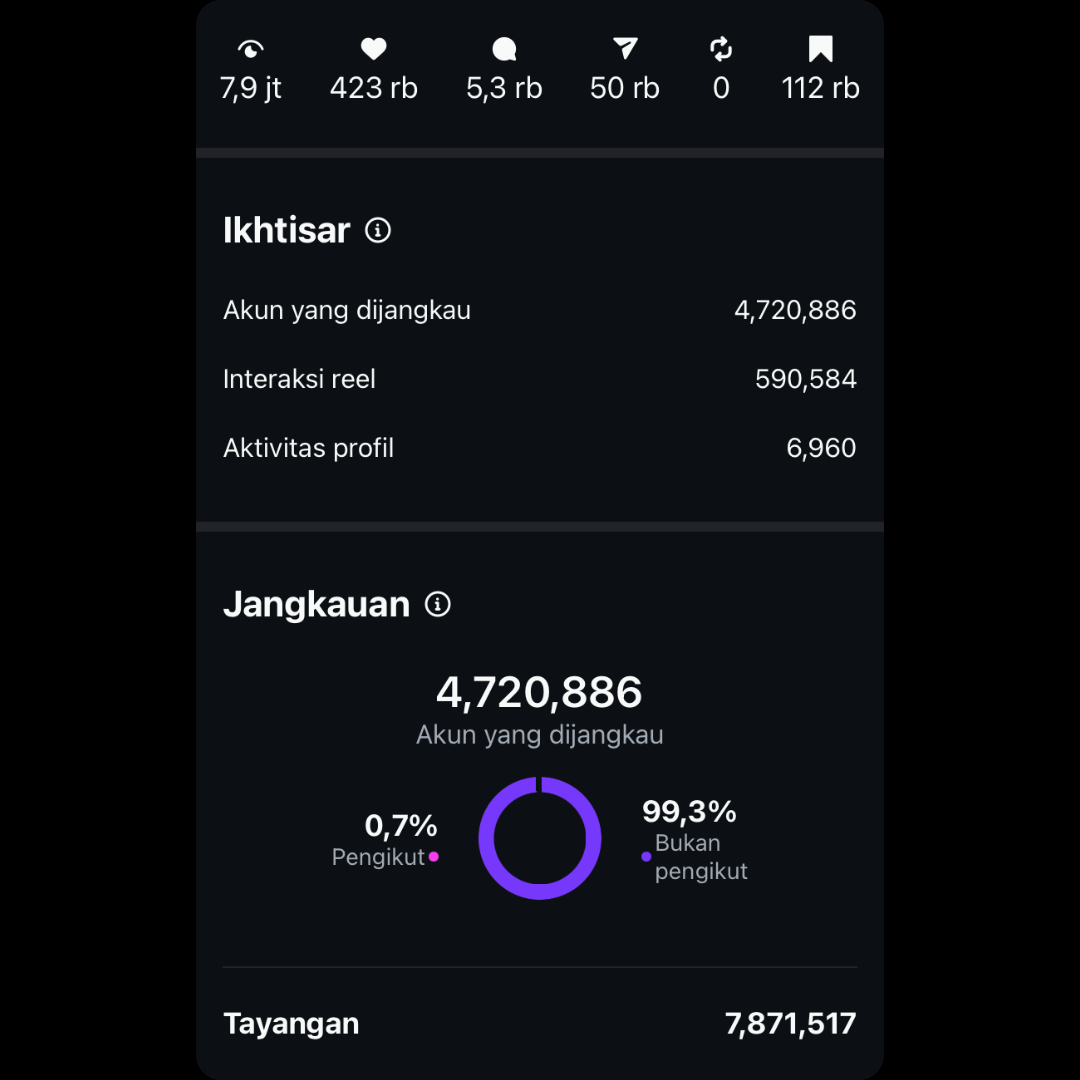Tap the views eye icon
This screenshot has width=1080, height=1080.
[251, 49]
